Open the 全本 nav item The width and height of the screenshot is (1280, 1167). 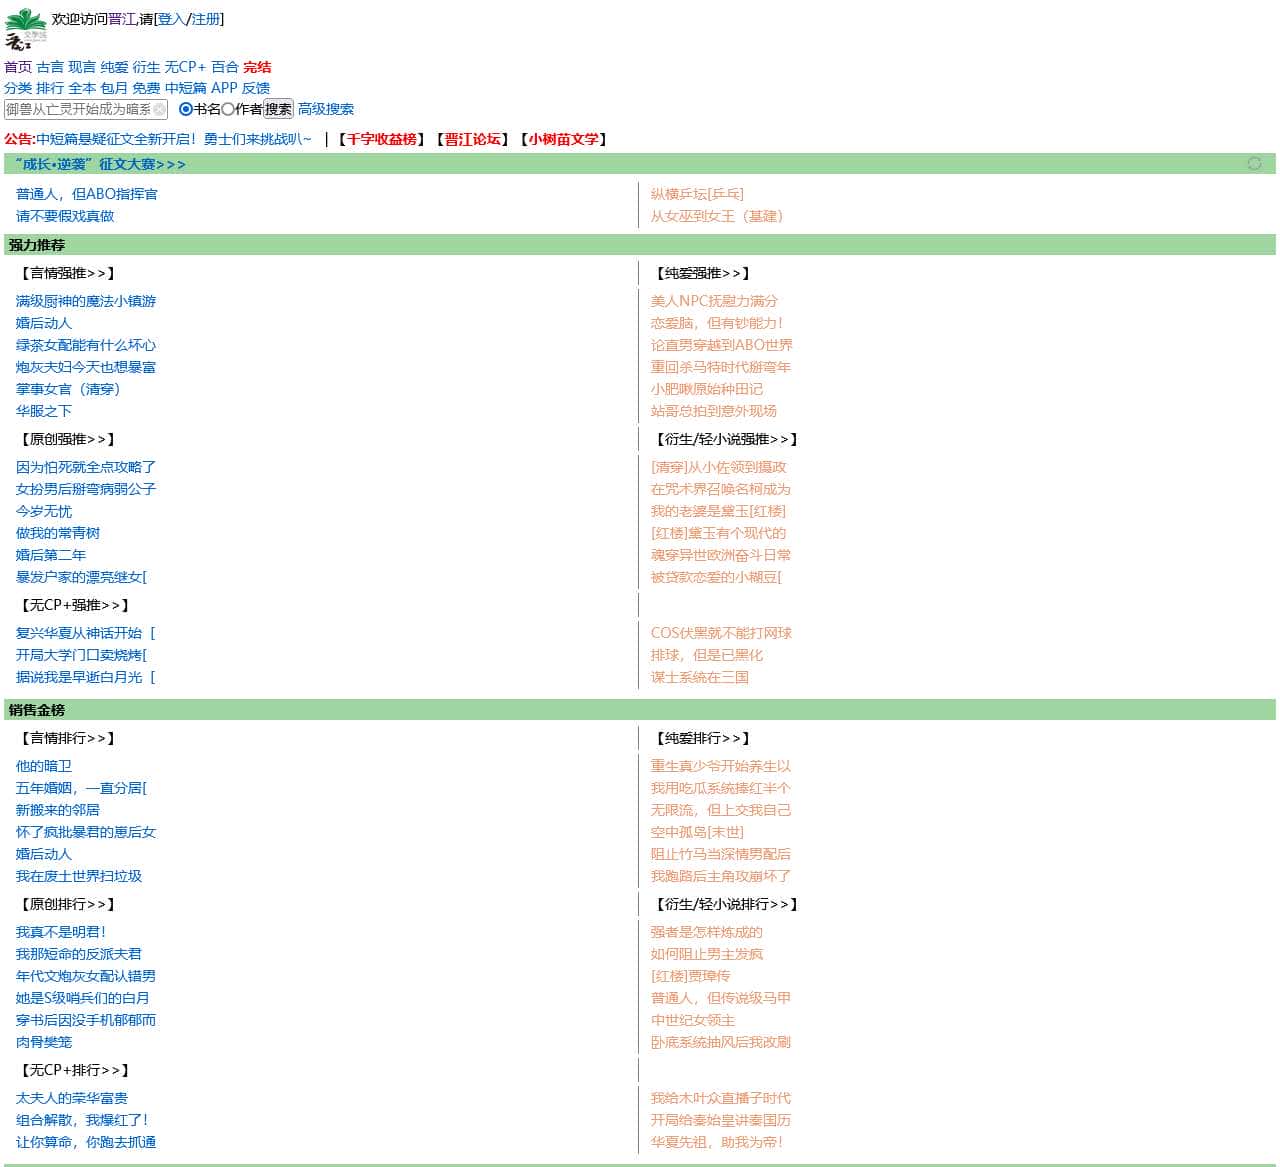coord(82,88)
